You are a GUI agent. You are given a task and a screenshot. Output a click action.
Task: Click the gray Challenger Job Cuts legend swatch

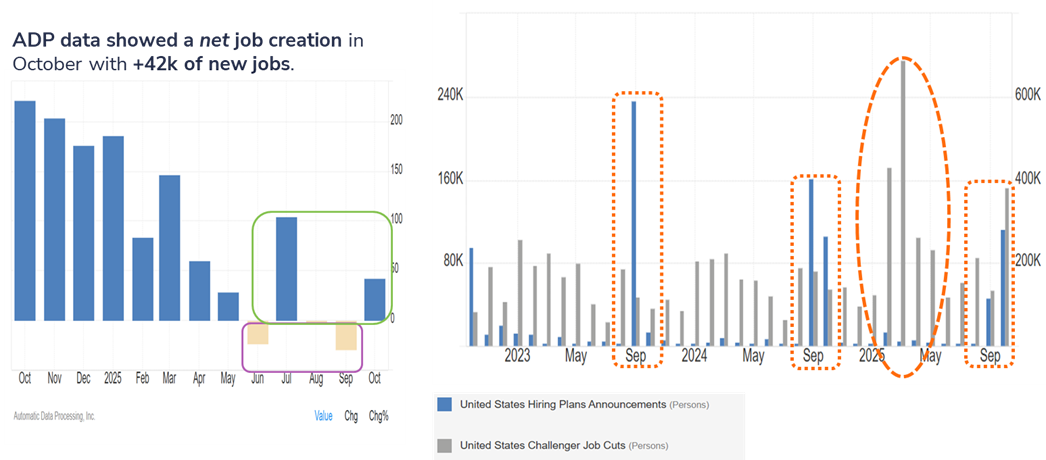click(444, 445)
